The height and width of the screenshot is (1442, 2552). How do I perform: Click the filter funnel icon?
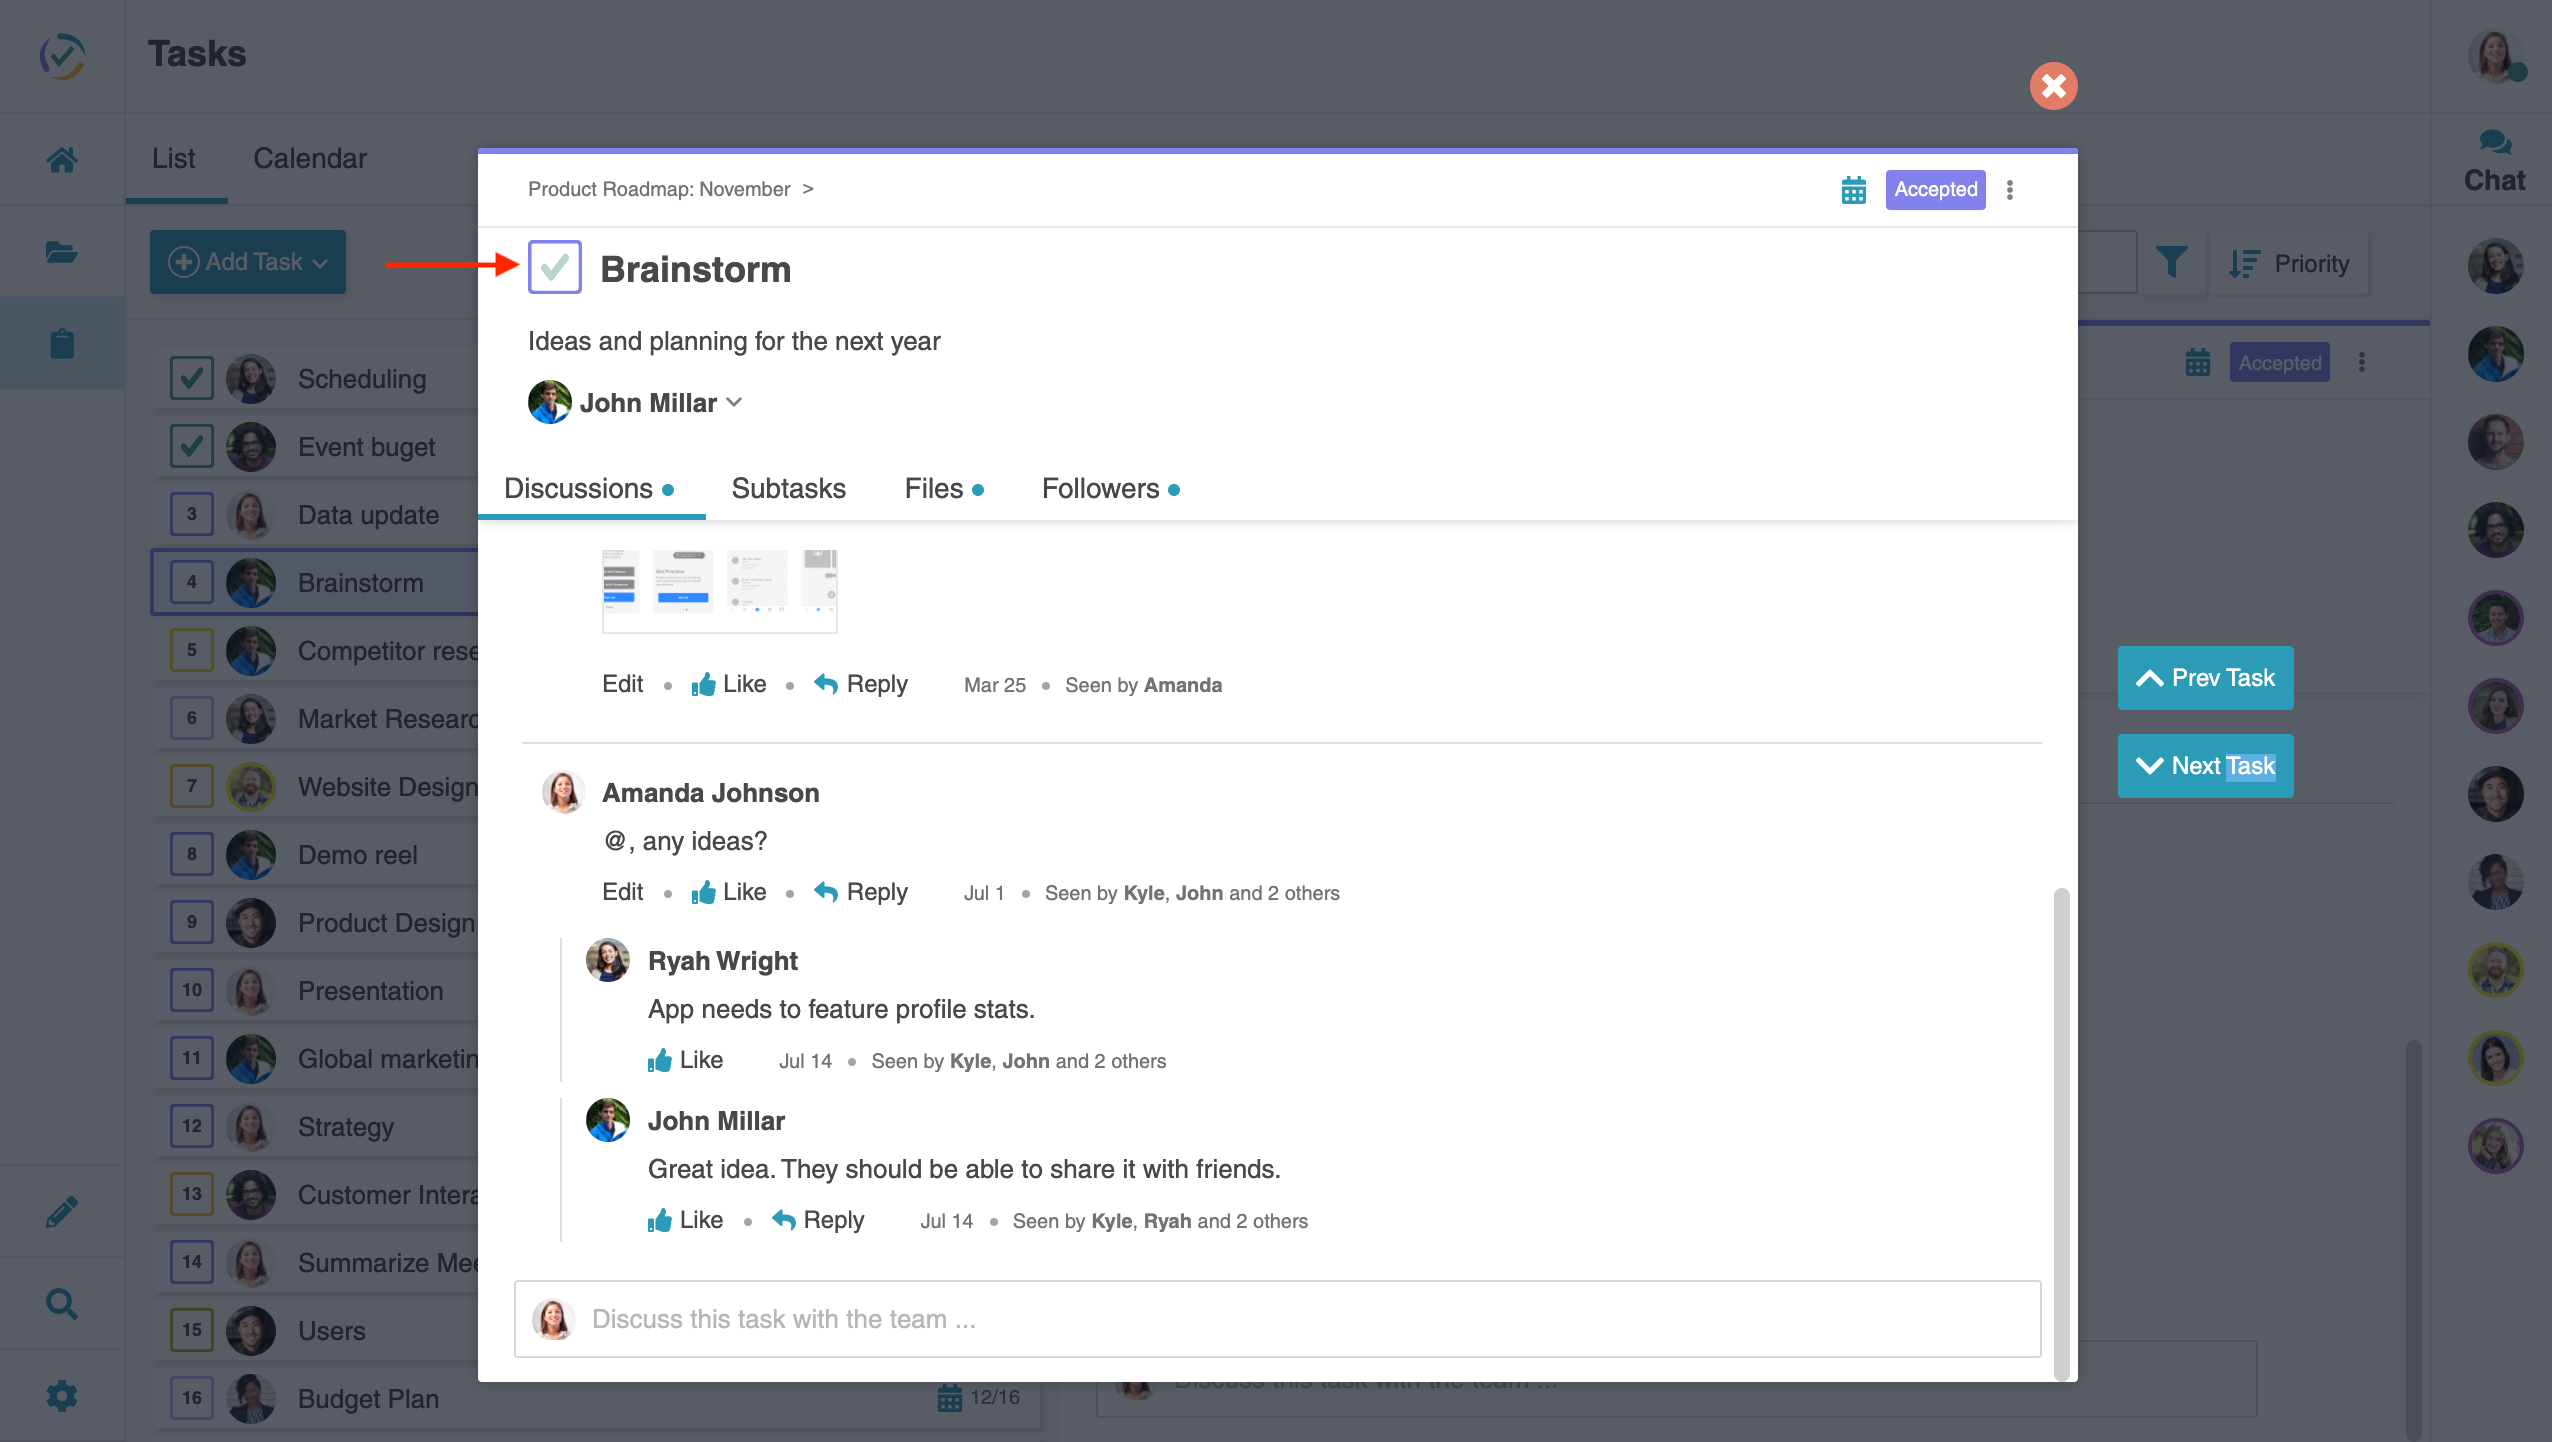pyautogui.click(x=2171, y=263)
